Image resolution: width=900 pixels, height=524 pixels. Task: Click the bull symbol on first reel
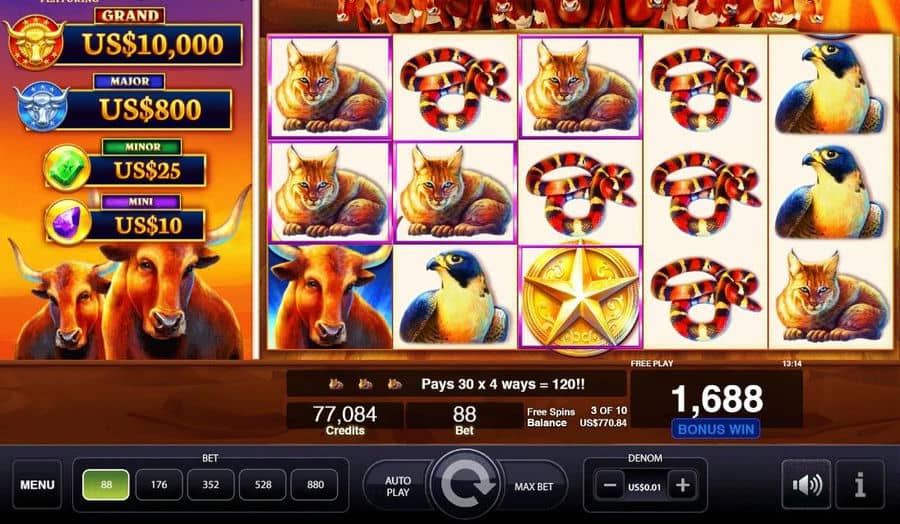click(x=330, y=297)
